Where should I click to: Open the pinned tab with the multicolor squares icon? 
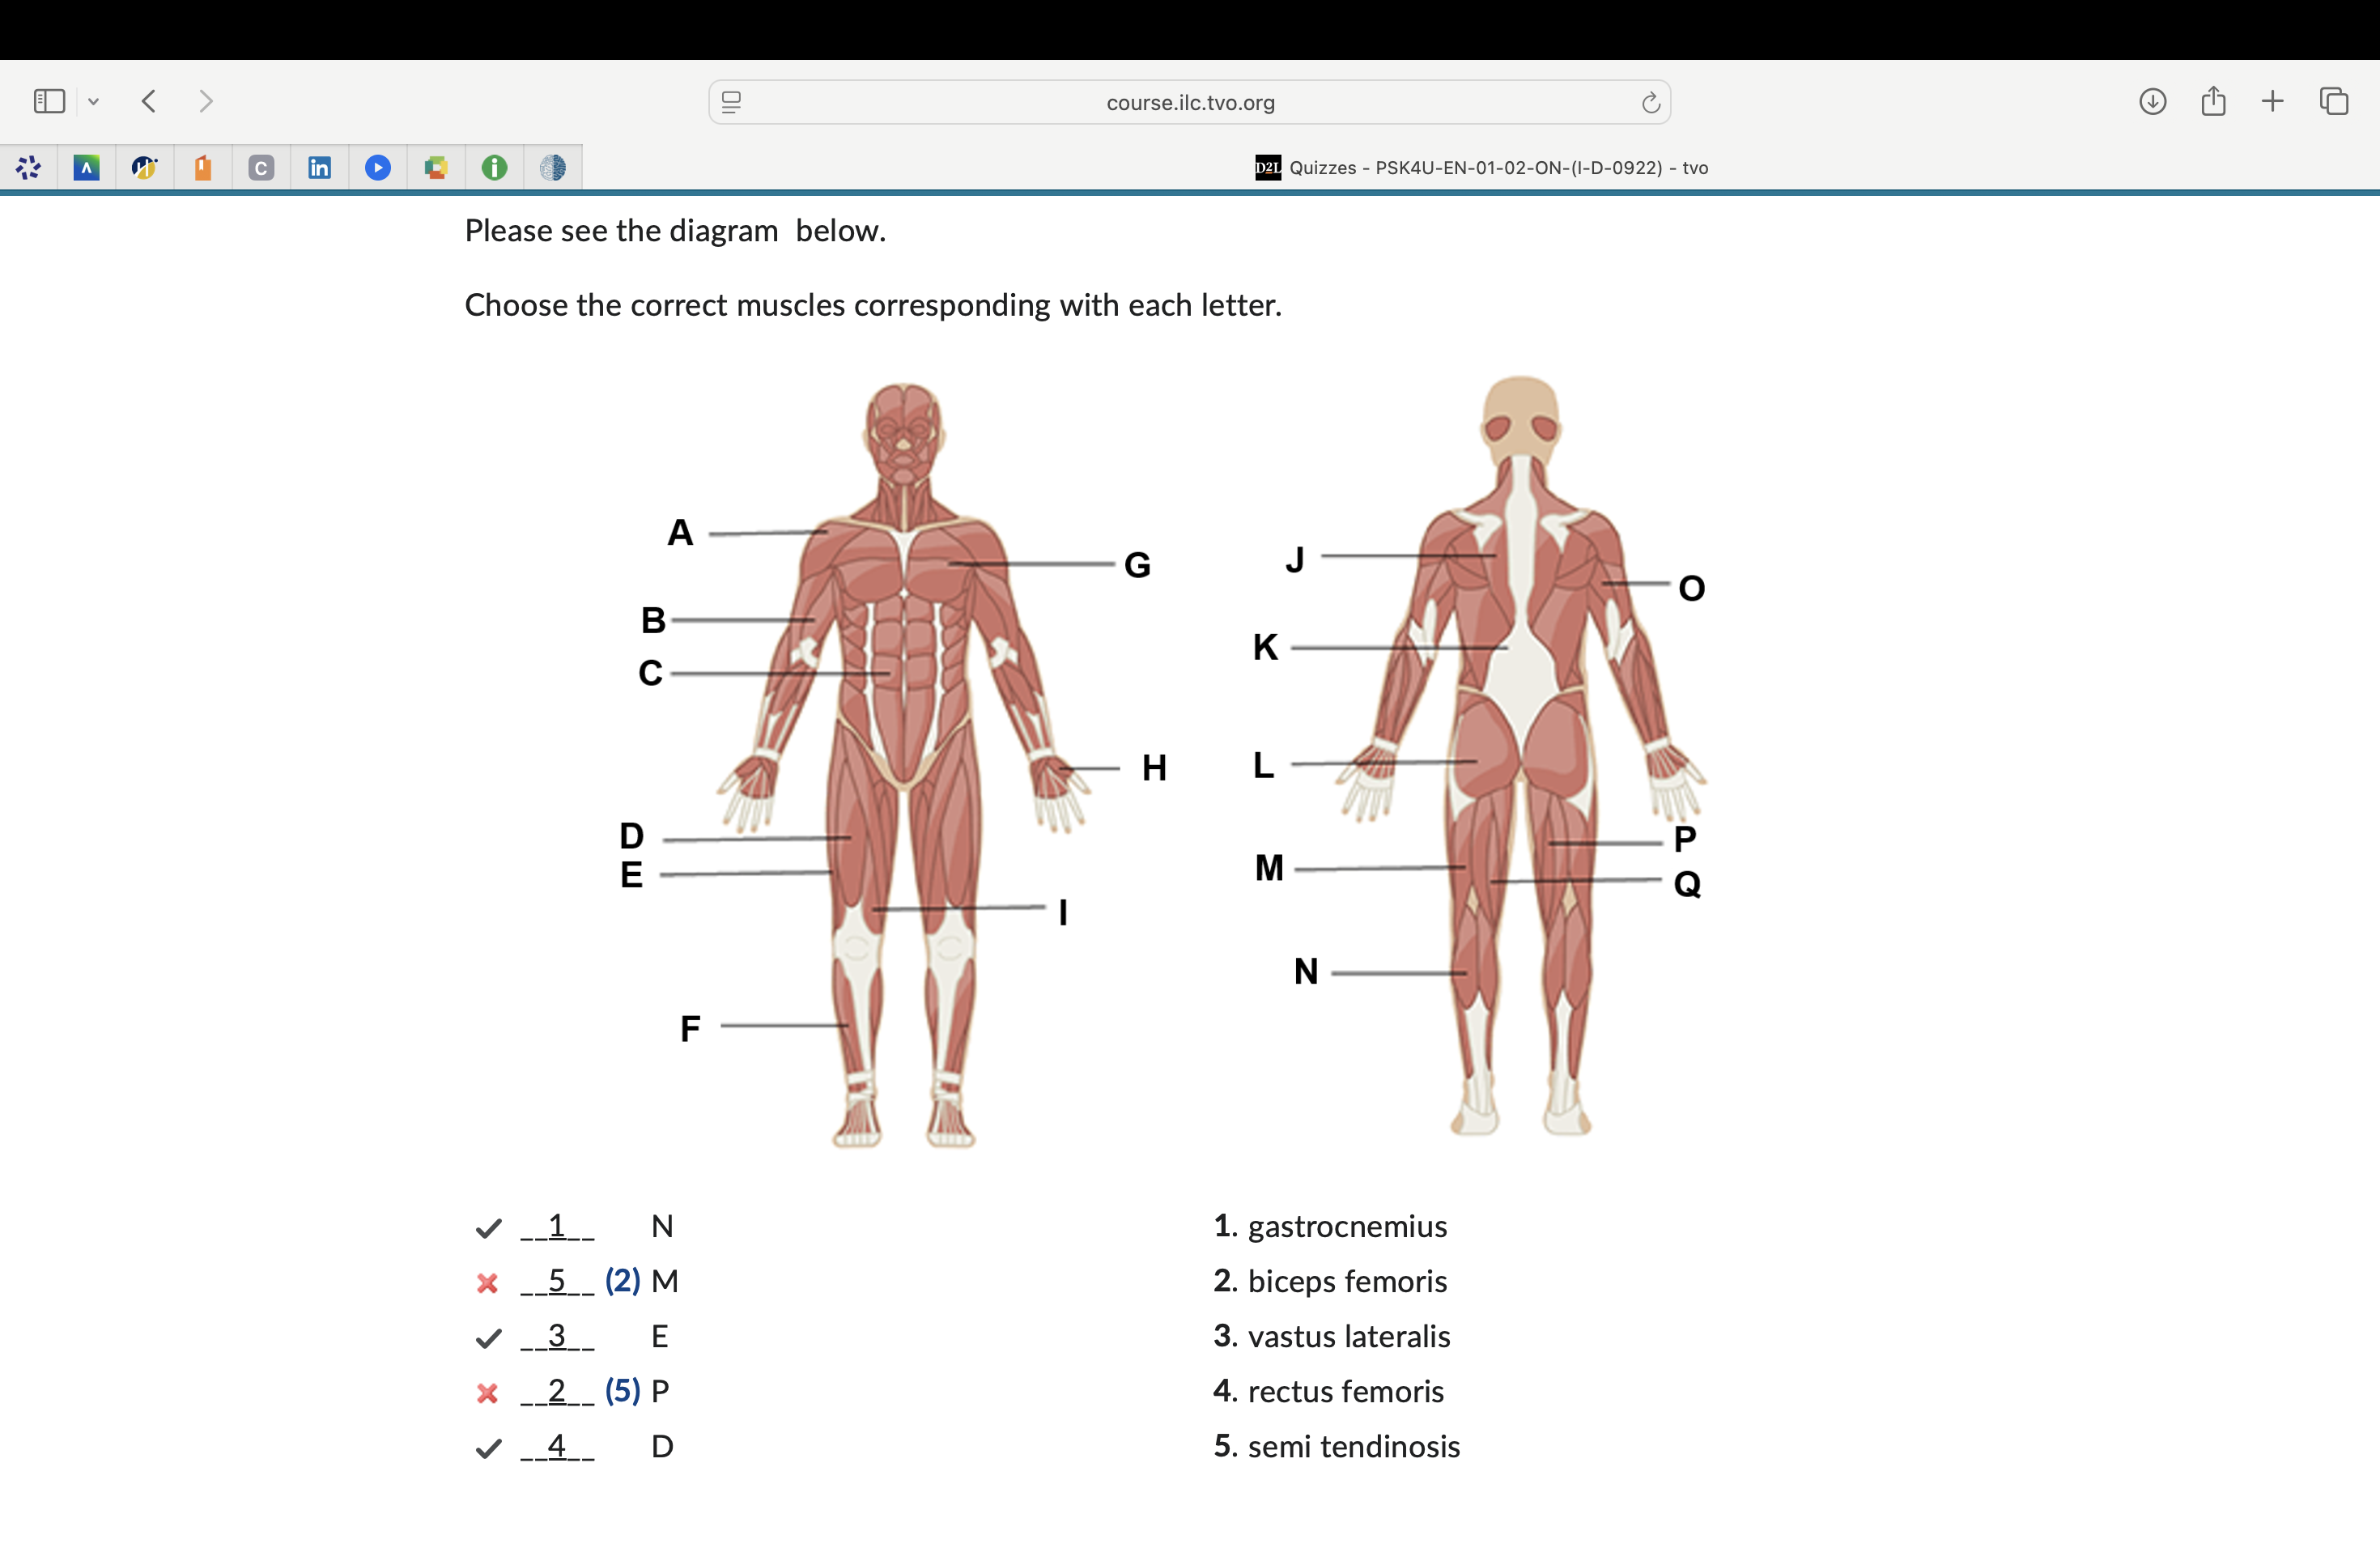[436, 167]
